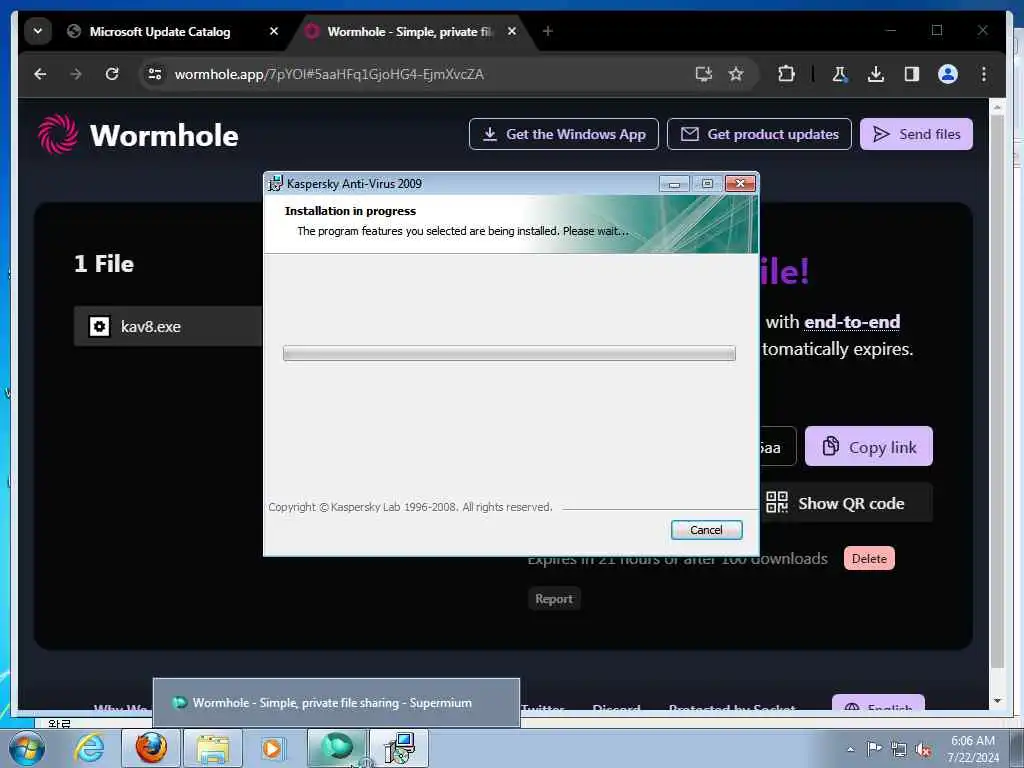The height and width of the screenshot is (768, 1024).
Task: Open site information icon in address bar
Action: coord(155,74)
